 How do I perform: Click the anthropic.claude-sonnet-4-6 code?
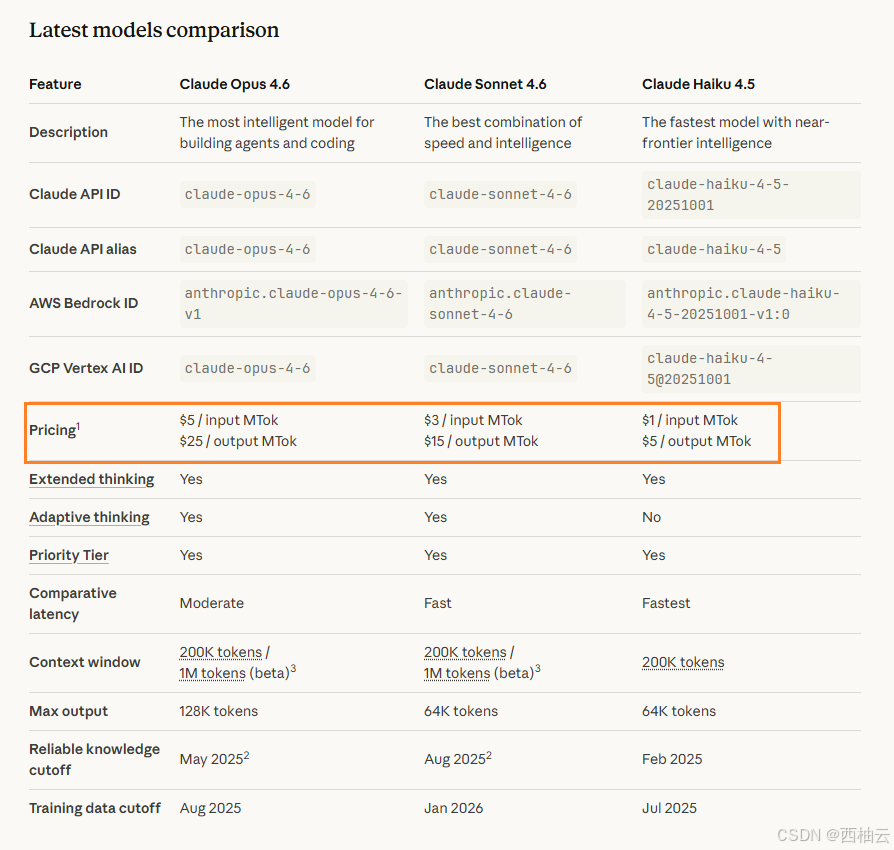[x=525, y=304]
